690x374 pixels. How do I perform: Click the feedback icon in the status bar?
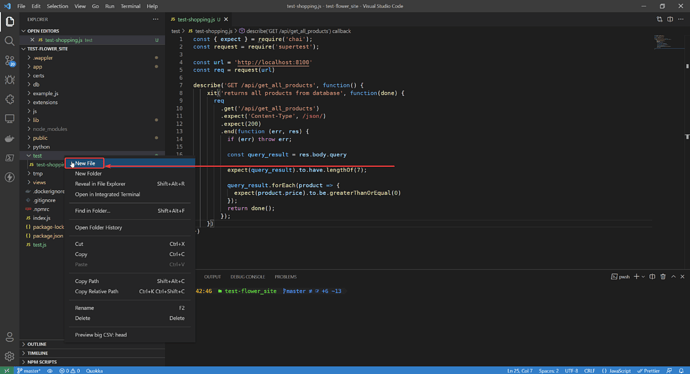click(x=669, y=370)
